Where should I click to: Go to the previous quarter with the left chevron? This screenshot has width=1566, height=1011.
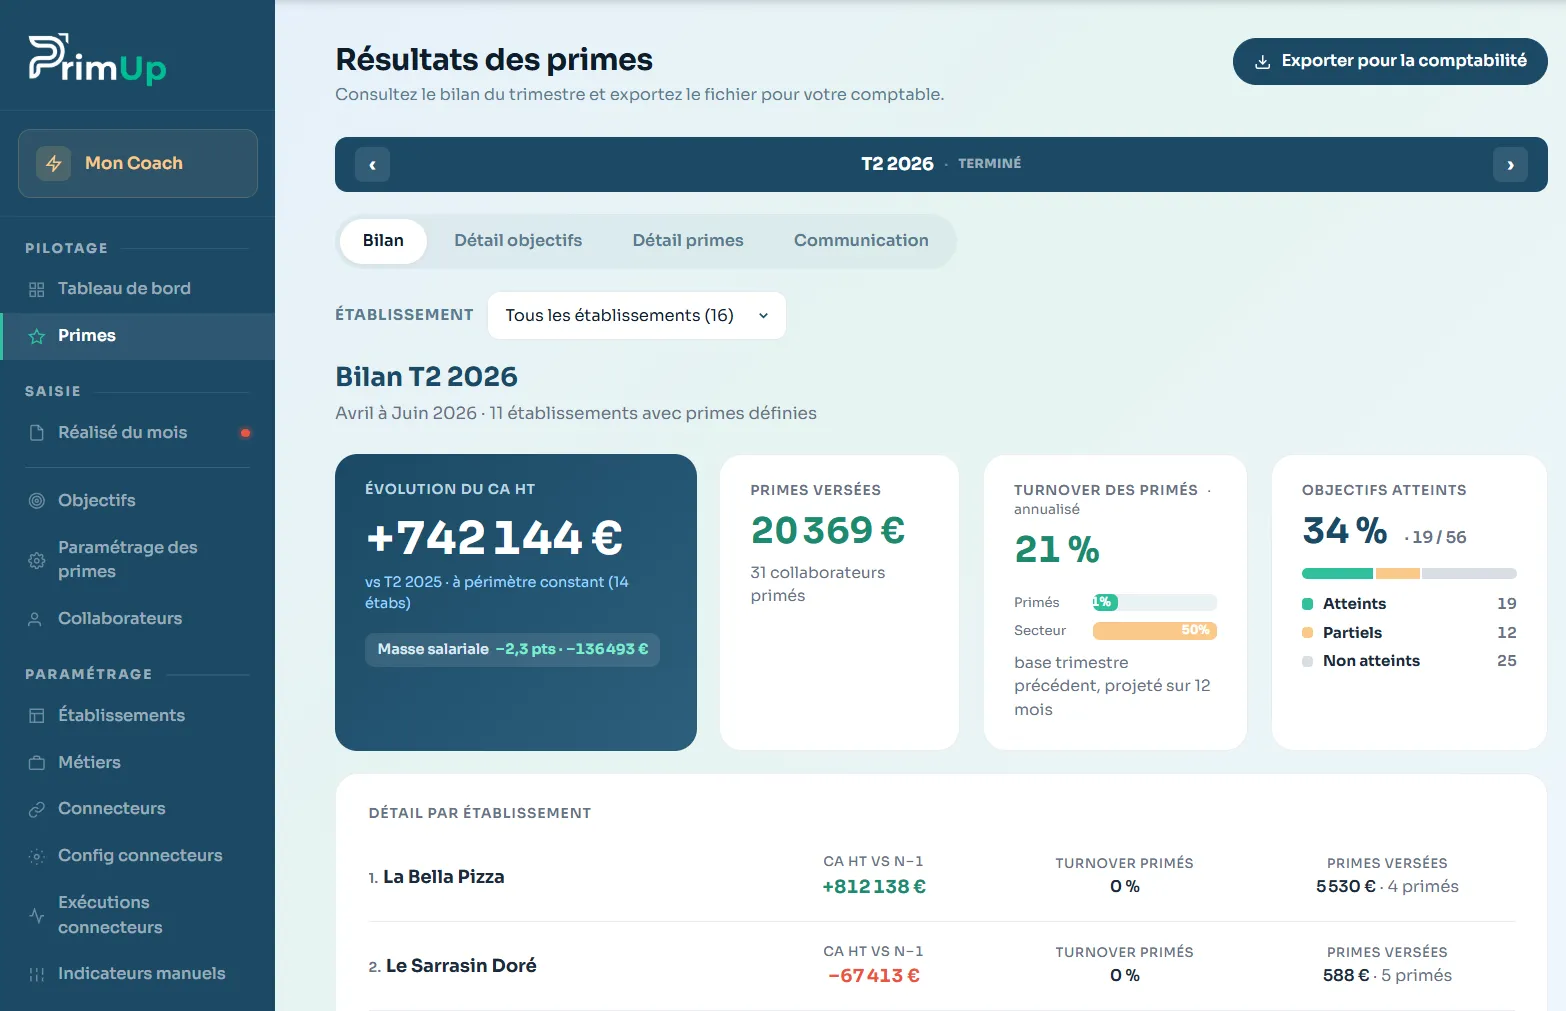pos(372,165)
